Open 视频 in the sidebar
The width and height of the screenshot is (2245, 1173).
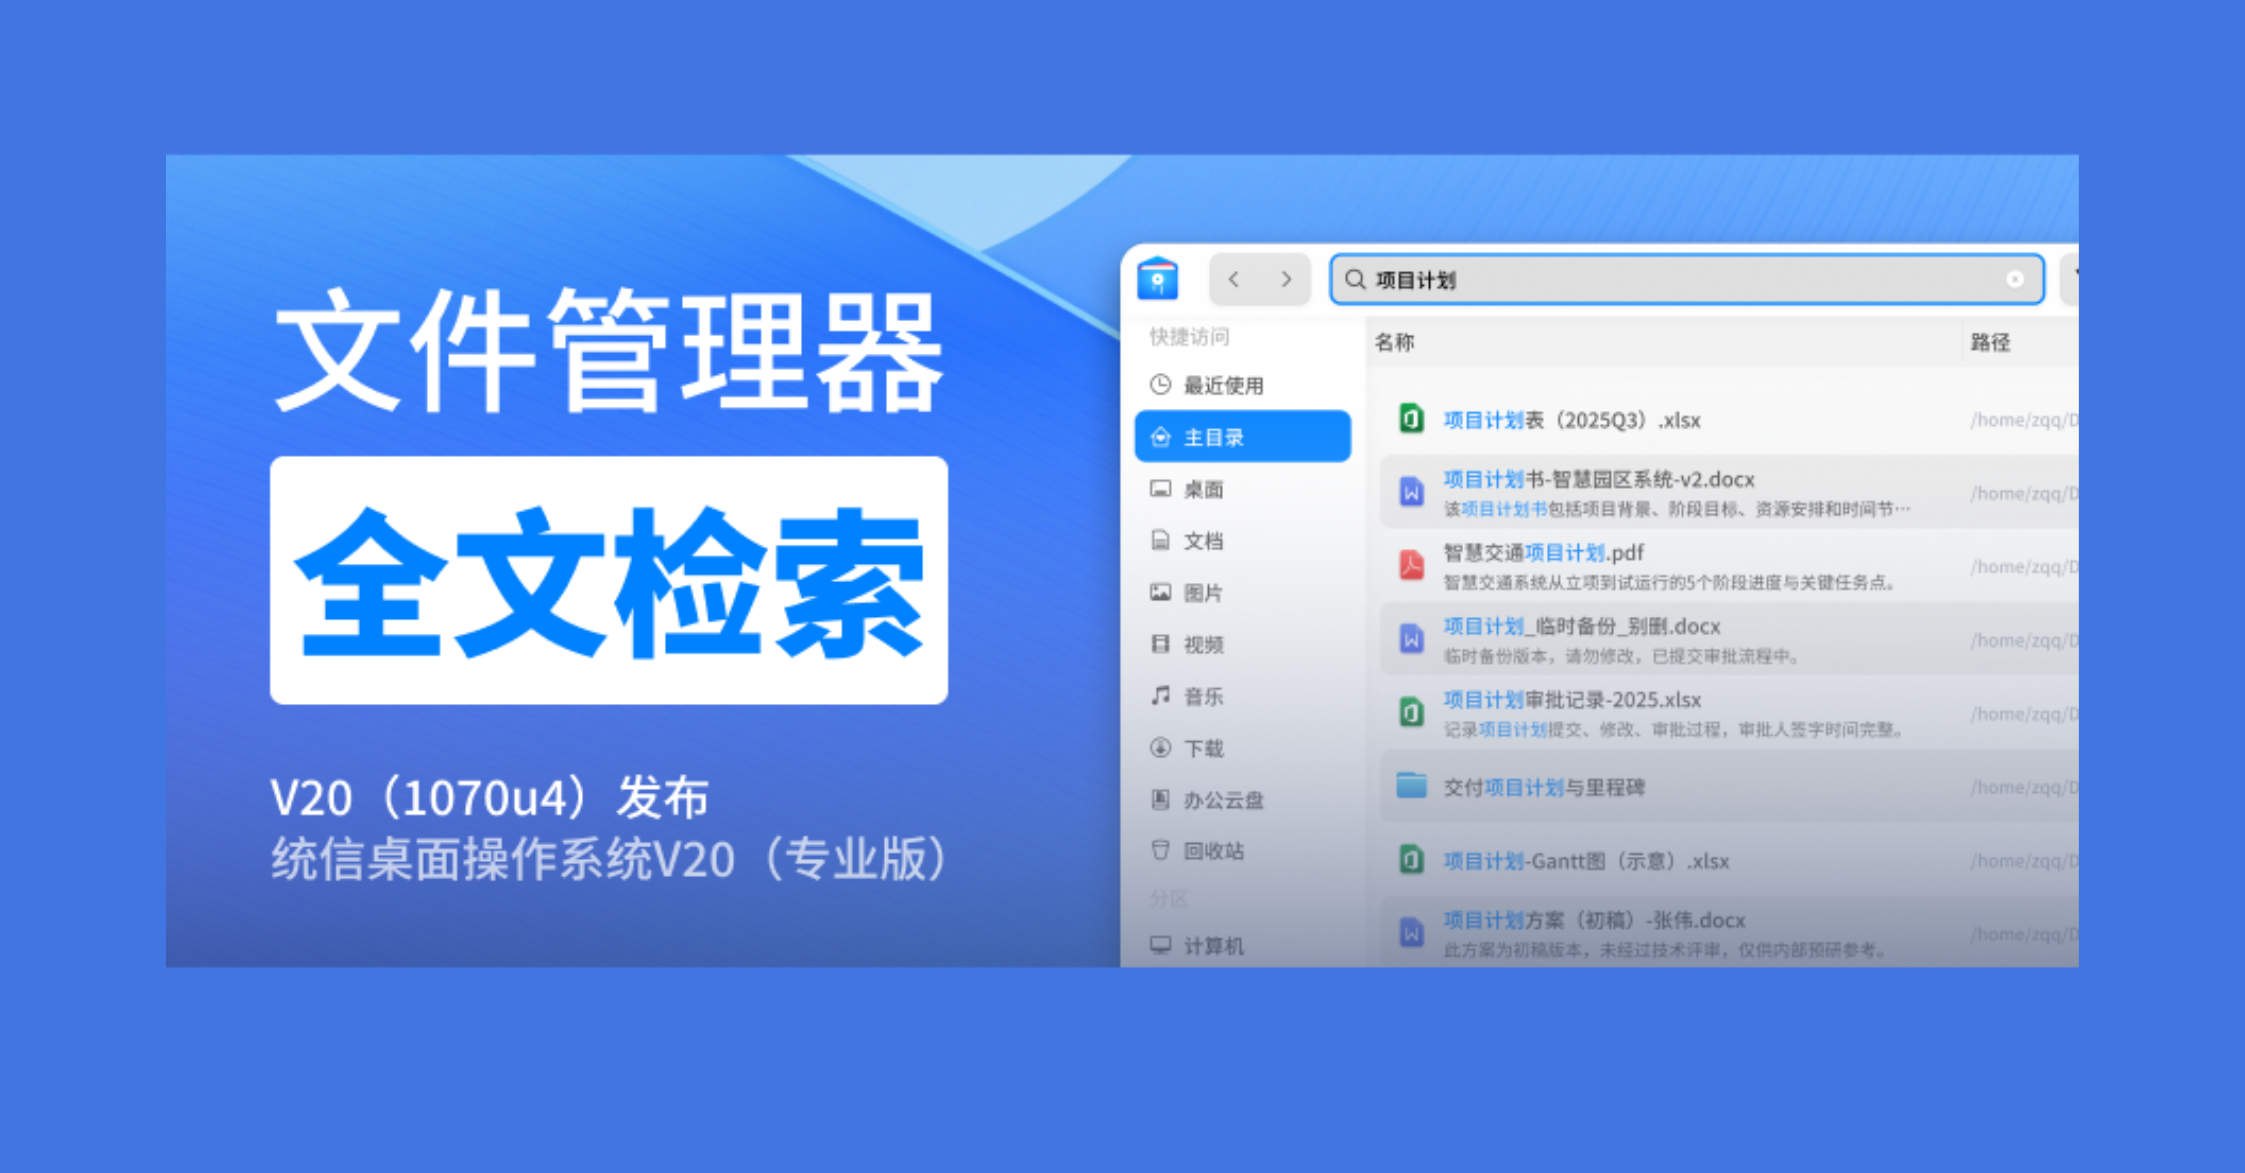coord(1242,644)
